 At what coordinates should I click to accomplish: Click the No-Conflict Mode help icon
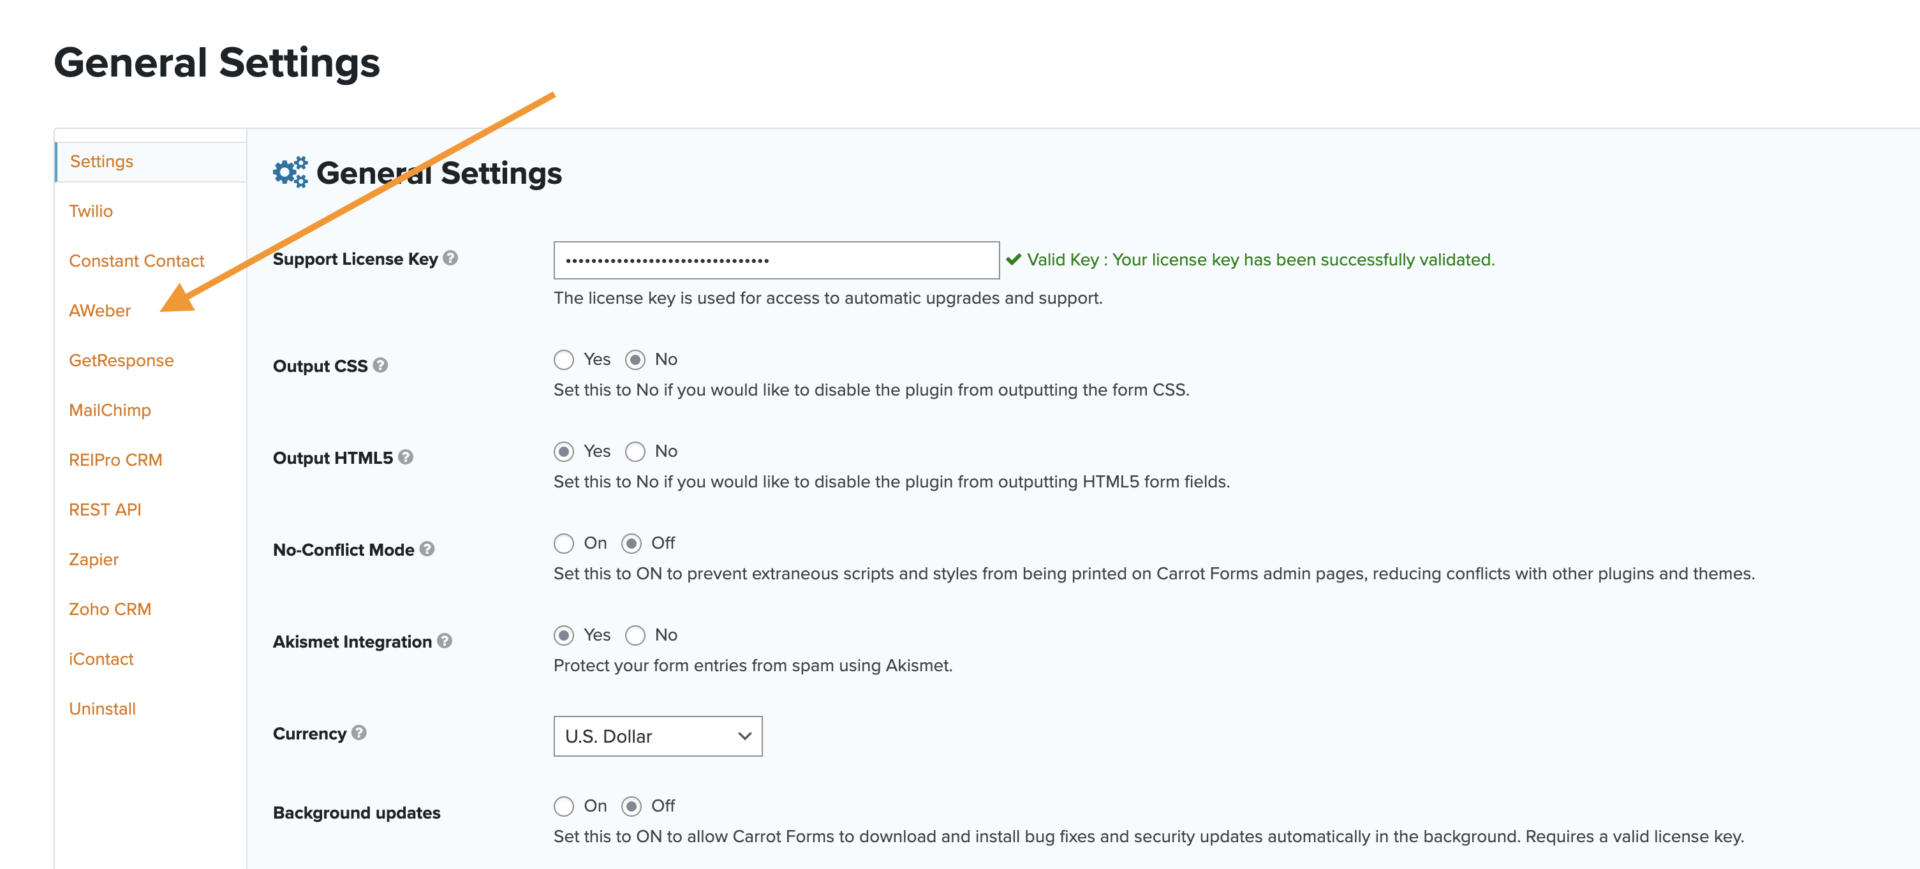[427, 549]
